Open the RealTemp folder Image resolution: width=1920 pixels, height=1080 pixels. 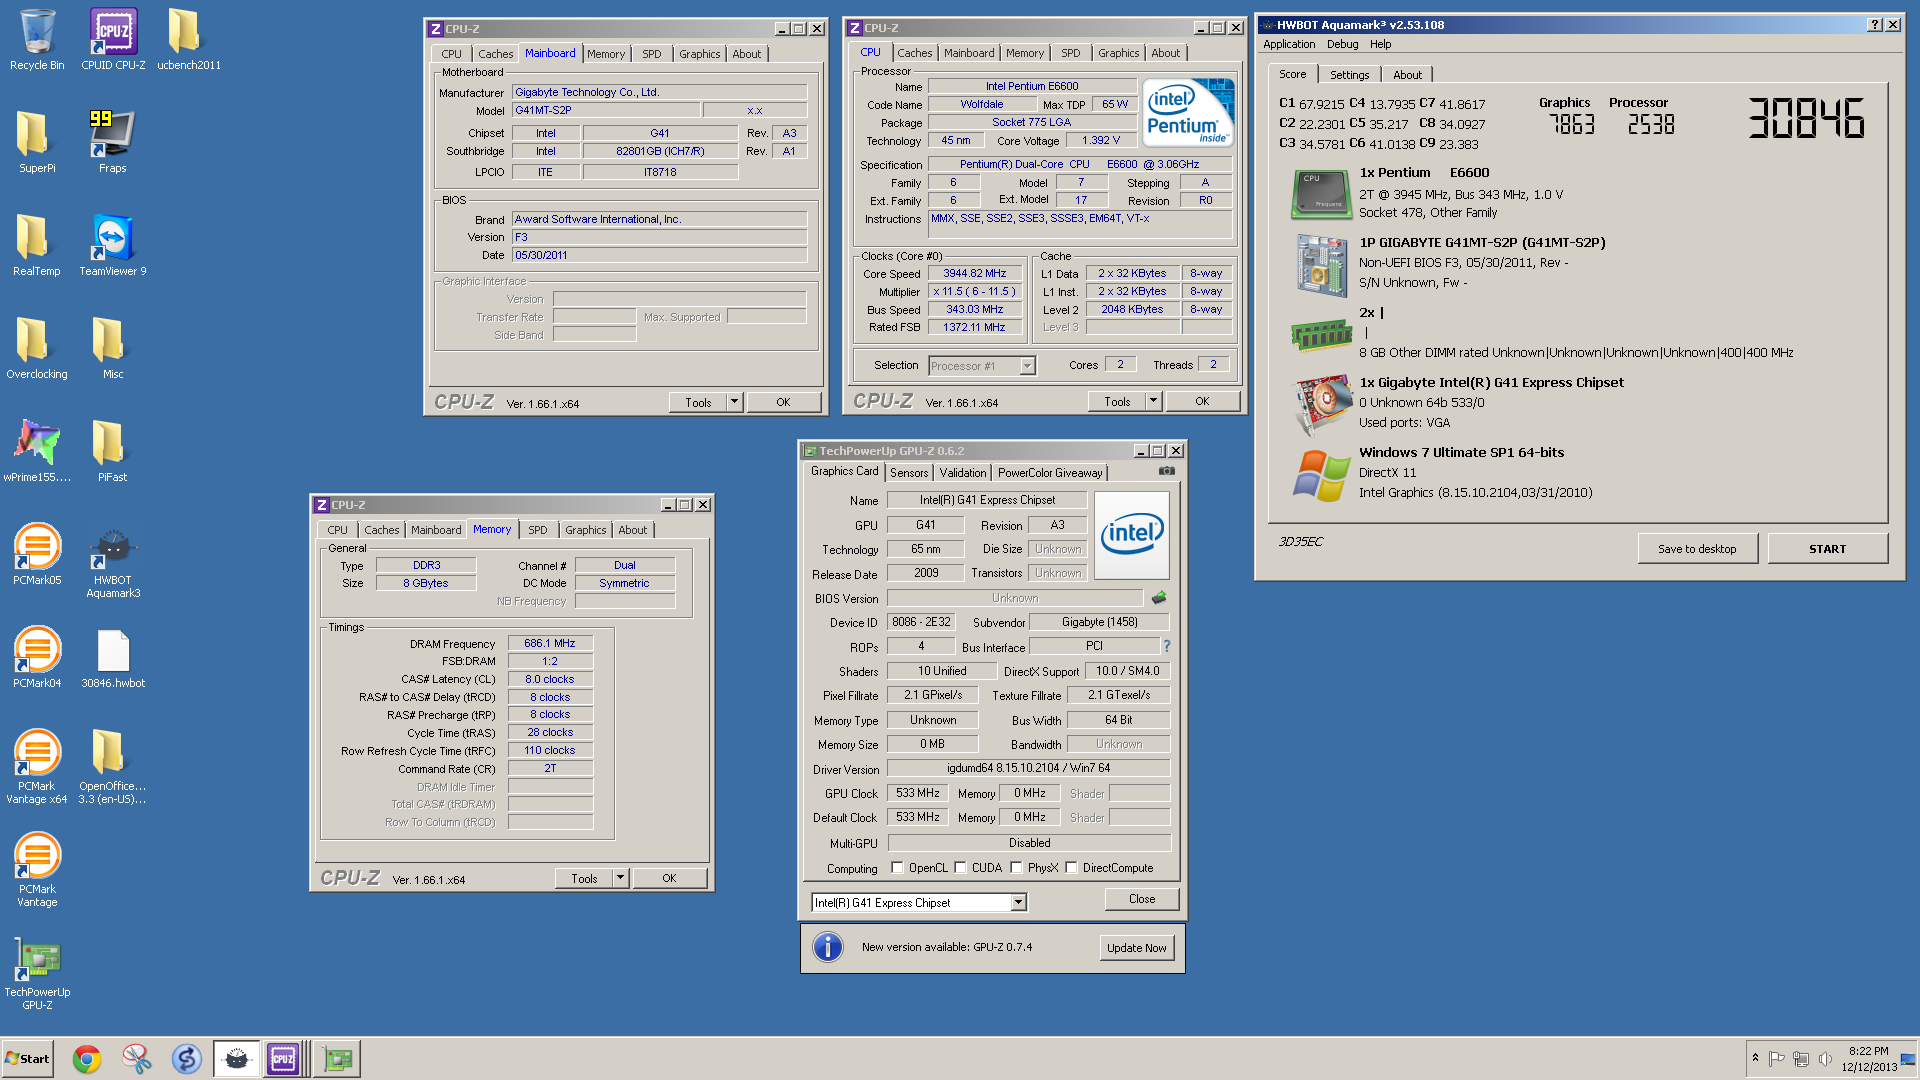(x=37, y=246)
